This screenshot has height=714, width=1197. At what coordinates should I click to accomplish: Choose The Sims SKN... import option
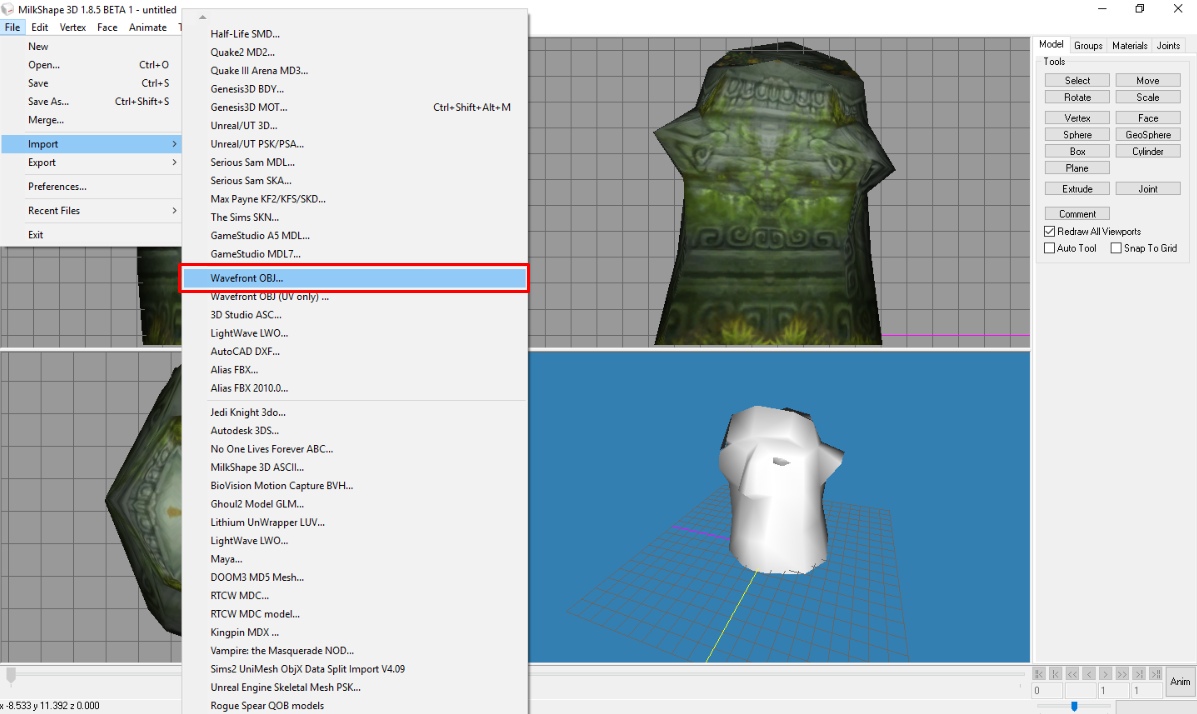coord(355,217)
